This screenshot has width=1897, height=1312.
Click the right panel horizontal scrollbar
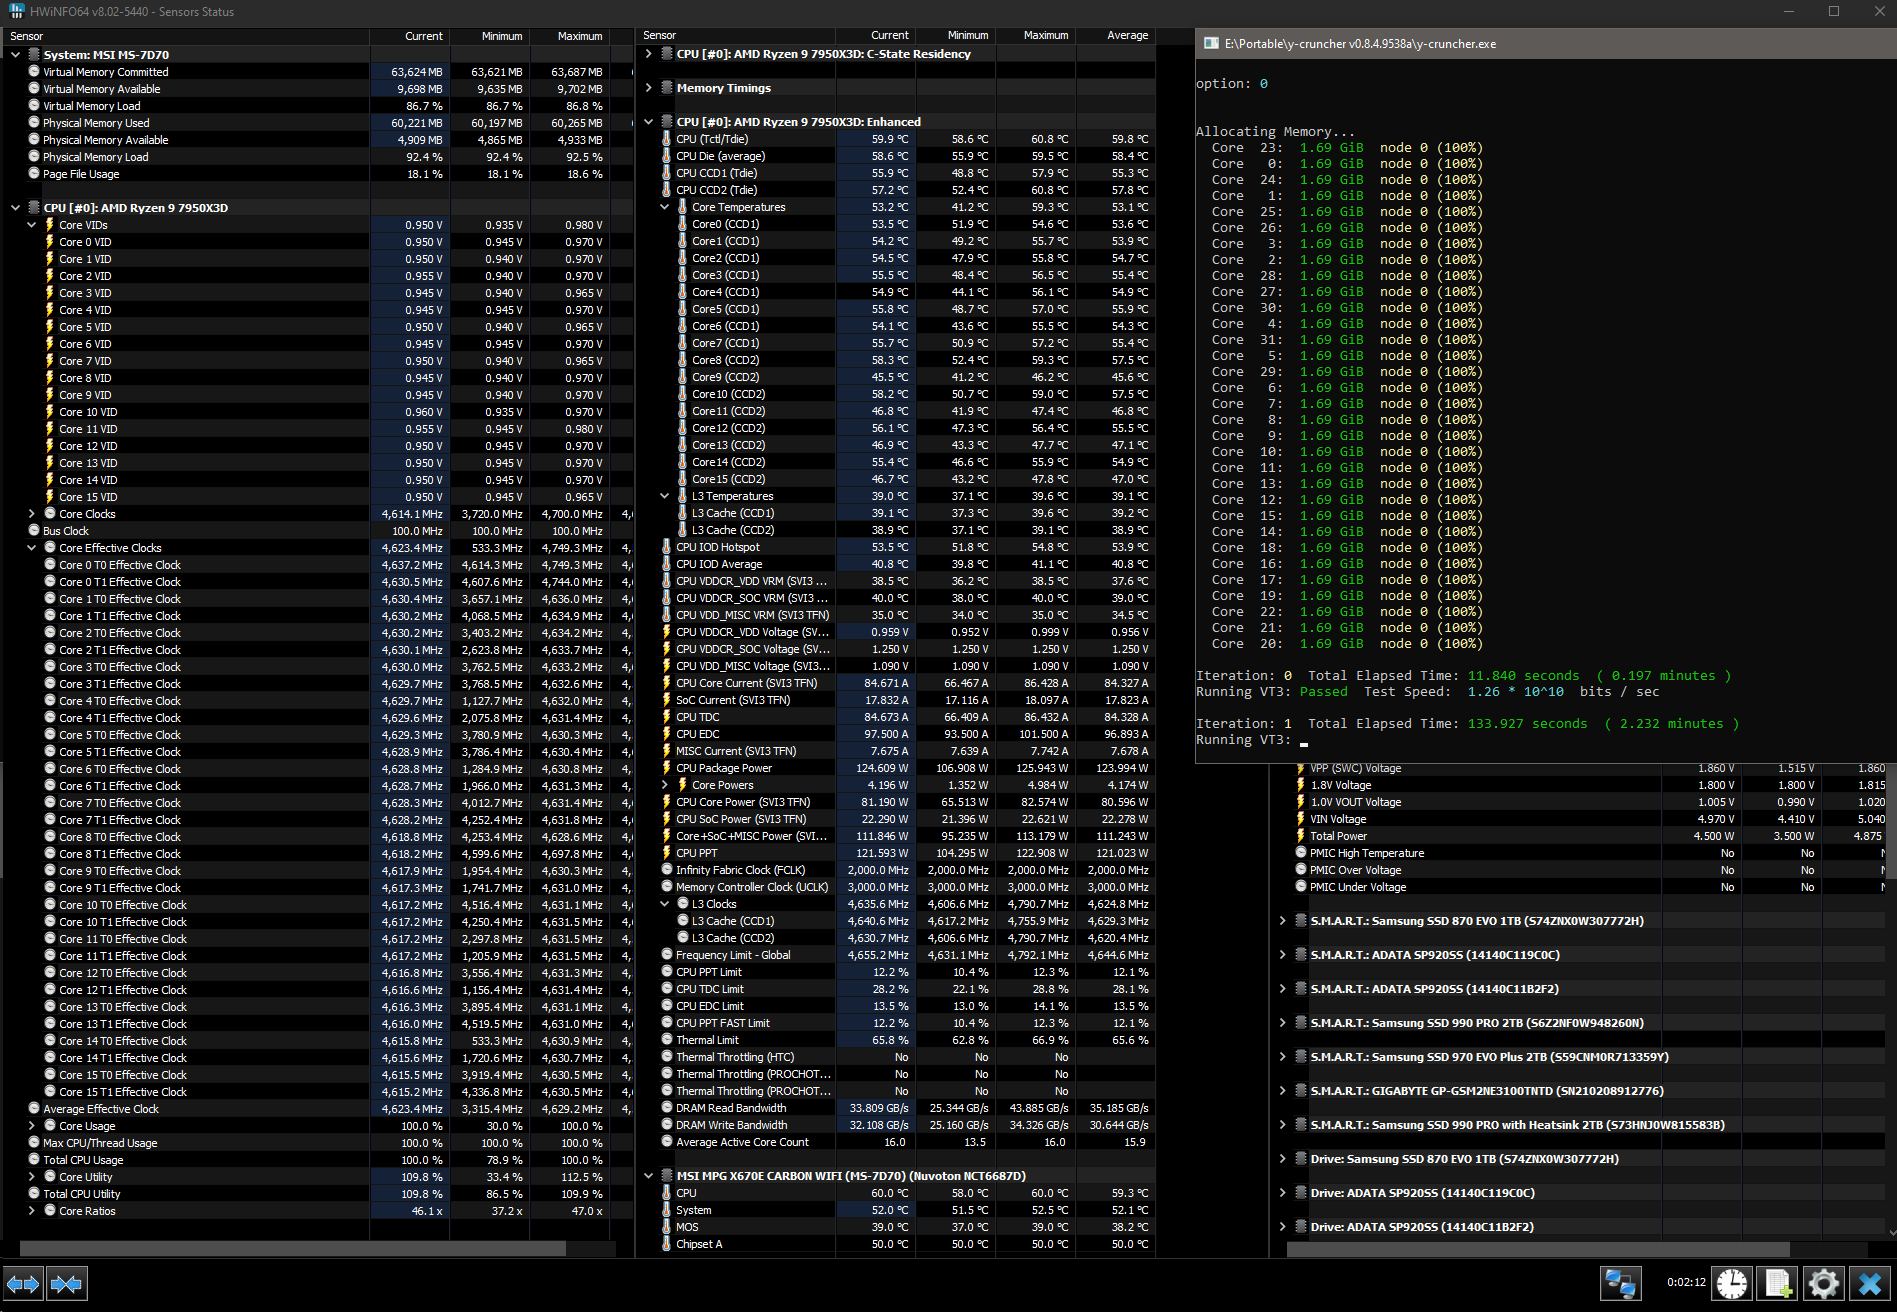(1538, 1249)
